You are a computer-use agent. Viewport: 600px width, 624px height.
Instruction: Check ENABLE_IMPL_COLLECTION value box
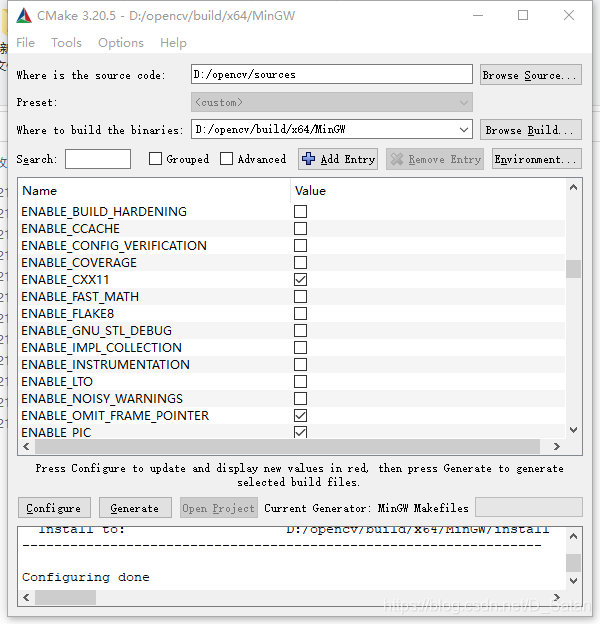point(300,347)
